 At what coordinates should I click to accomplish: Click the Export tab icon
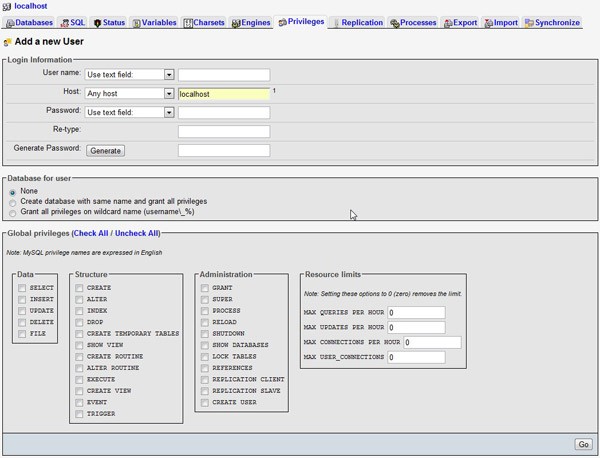click(448, 23)
